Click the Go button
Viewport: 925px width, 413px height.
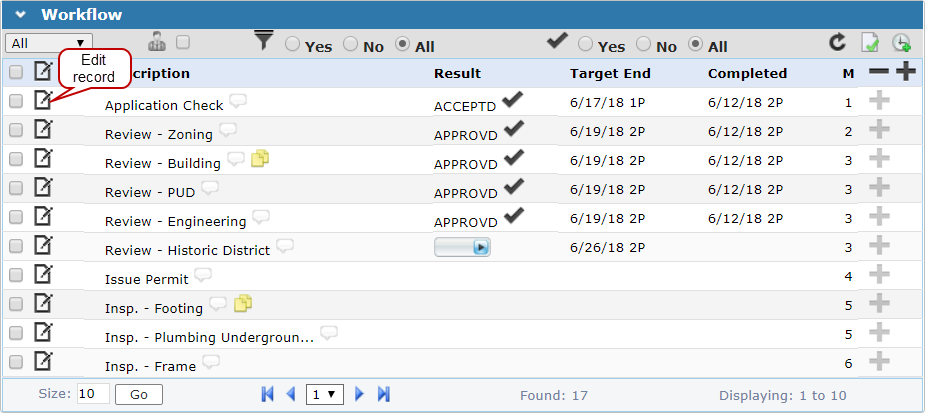pyautogui.click(x=138, y=394)
